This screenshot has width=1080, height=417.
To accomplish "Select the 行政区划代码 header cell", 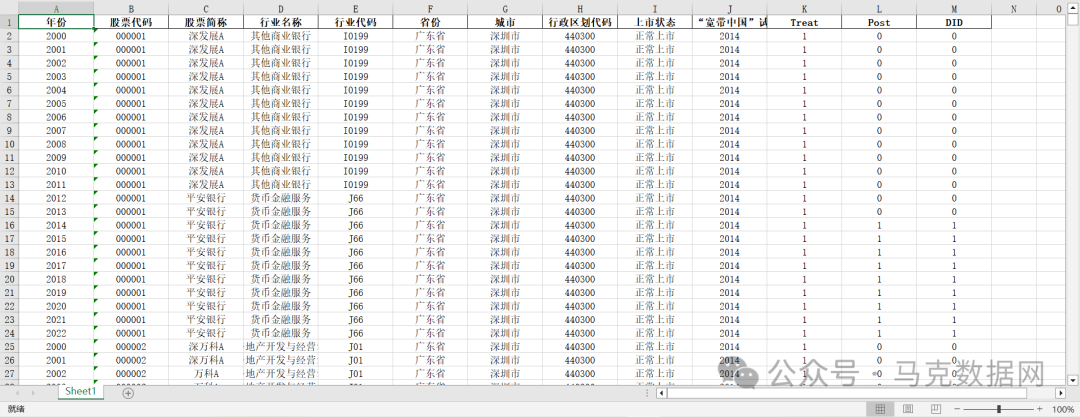I will tap(580, 22).
